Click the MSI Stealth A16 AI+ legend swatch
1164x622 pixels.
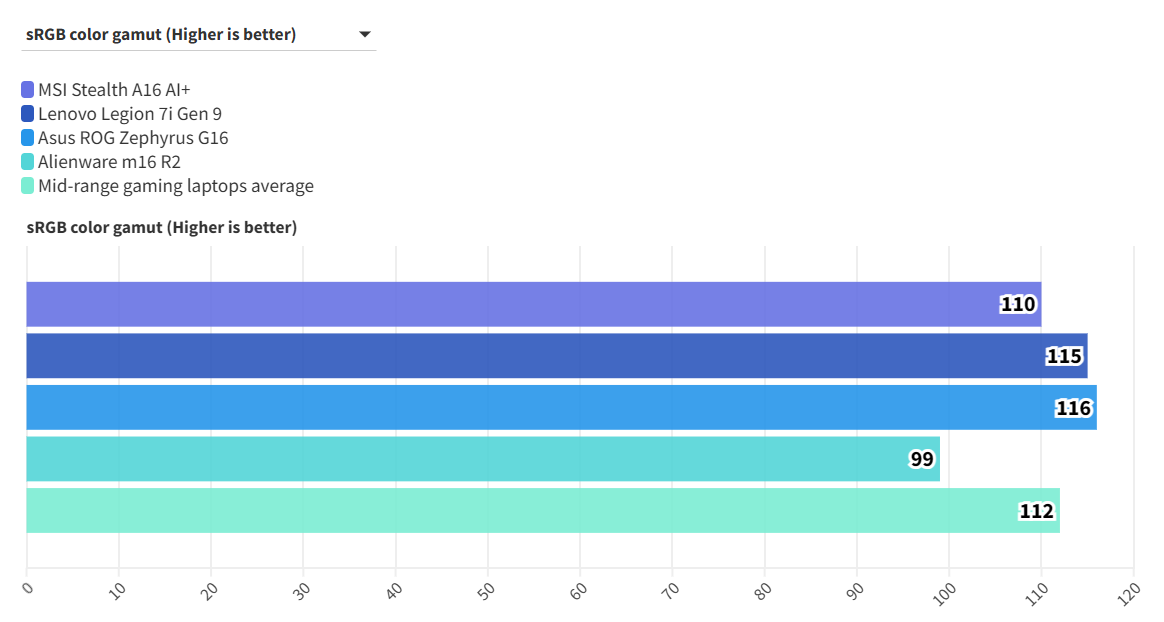[x=27, y=90]
